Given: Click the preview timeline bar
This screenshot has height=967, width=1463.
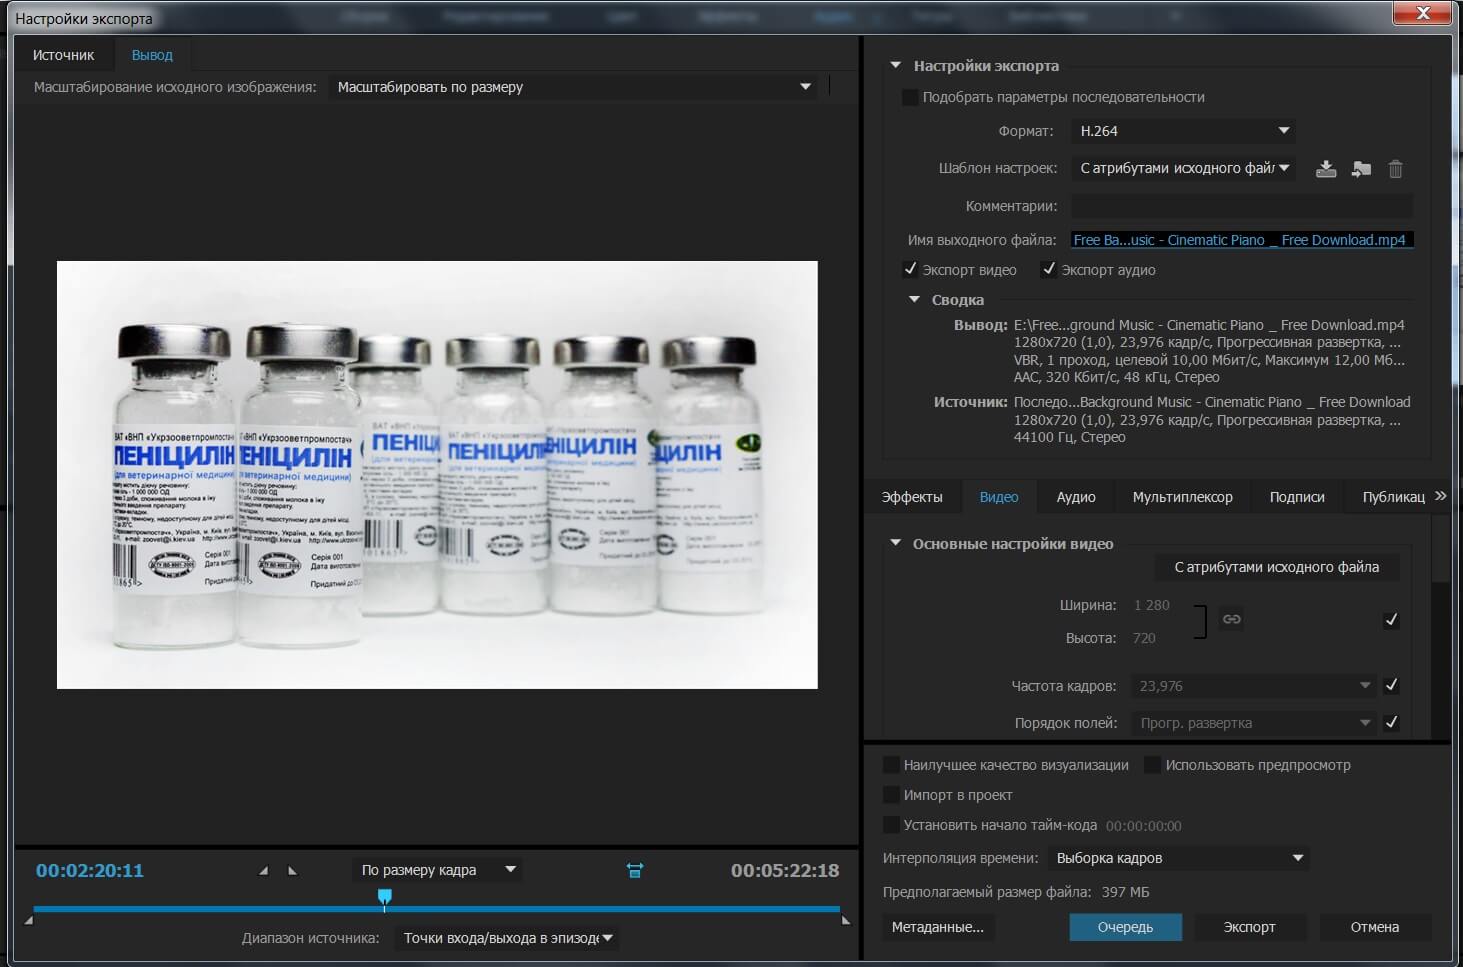Looking at the screenshot, I should (437, 909).
